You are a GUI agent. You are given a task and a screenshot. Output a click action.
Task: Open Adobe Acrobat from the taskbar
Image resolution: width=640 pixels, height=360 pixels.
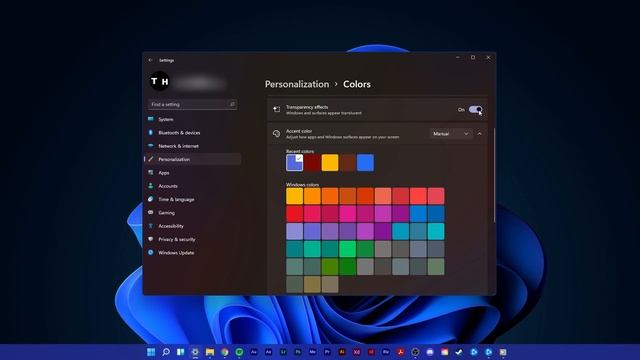coord(400,352)
